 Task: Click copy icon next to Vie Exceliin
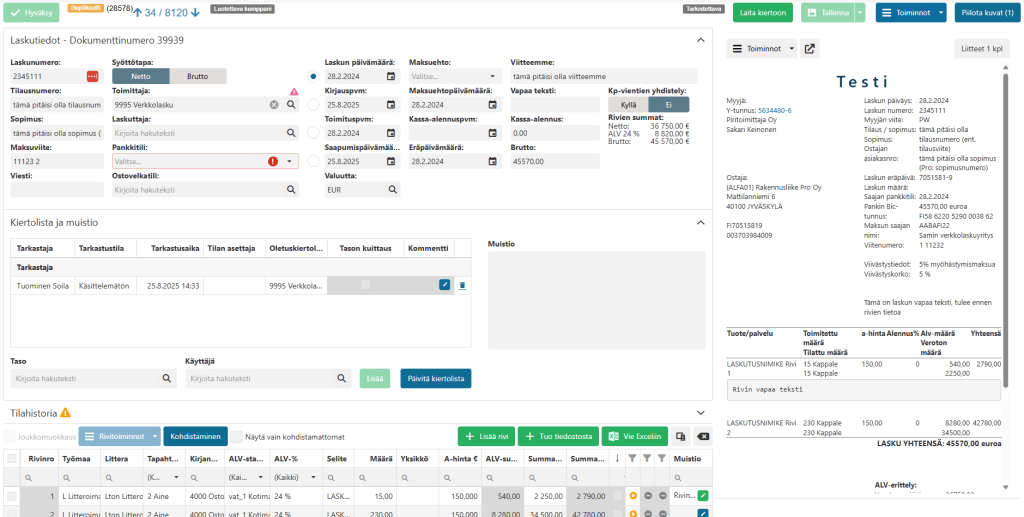click(x=681, y=436)
